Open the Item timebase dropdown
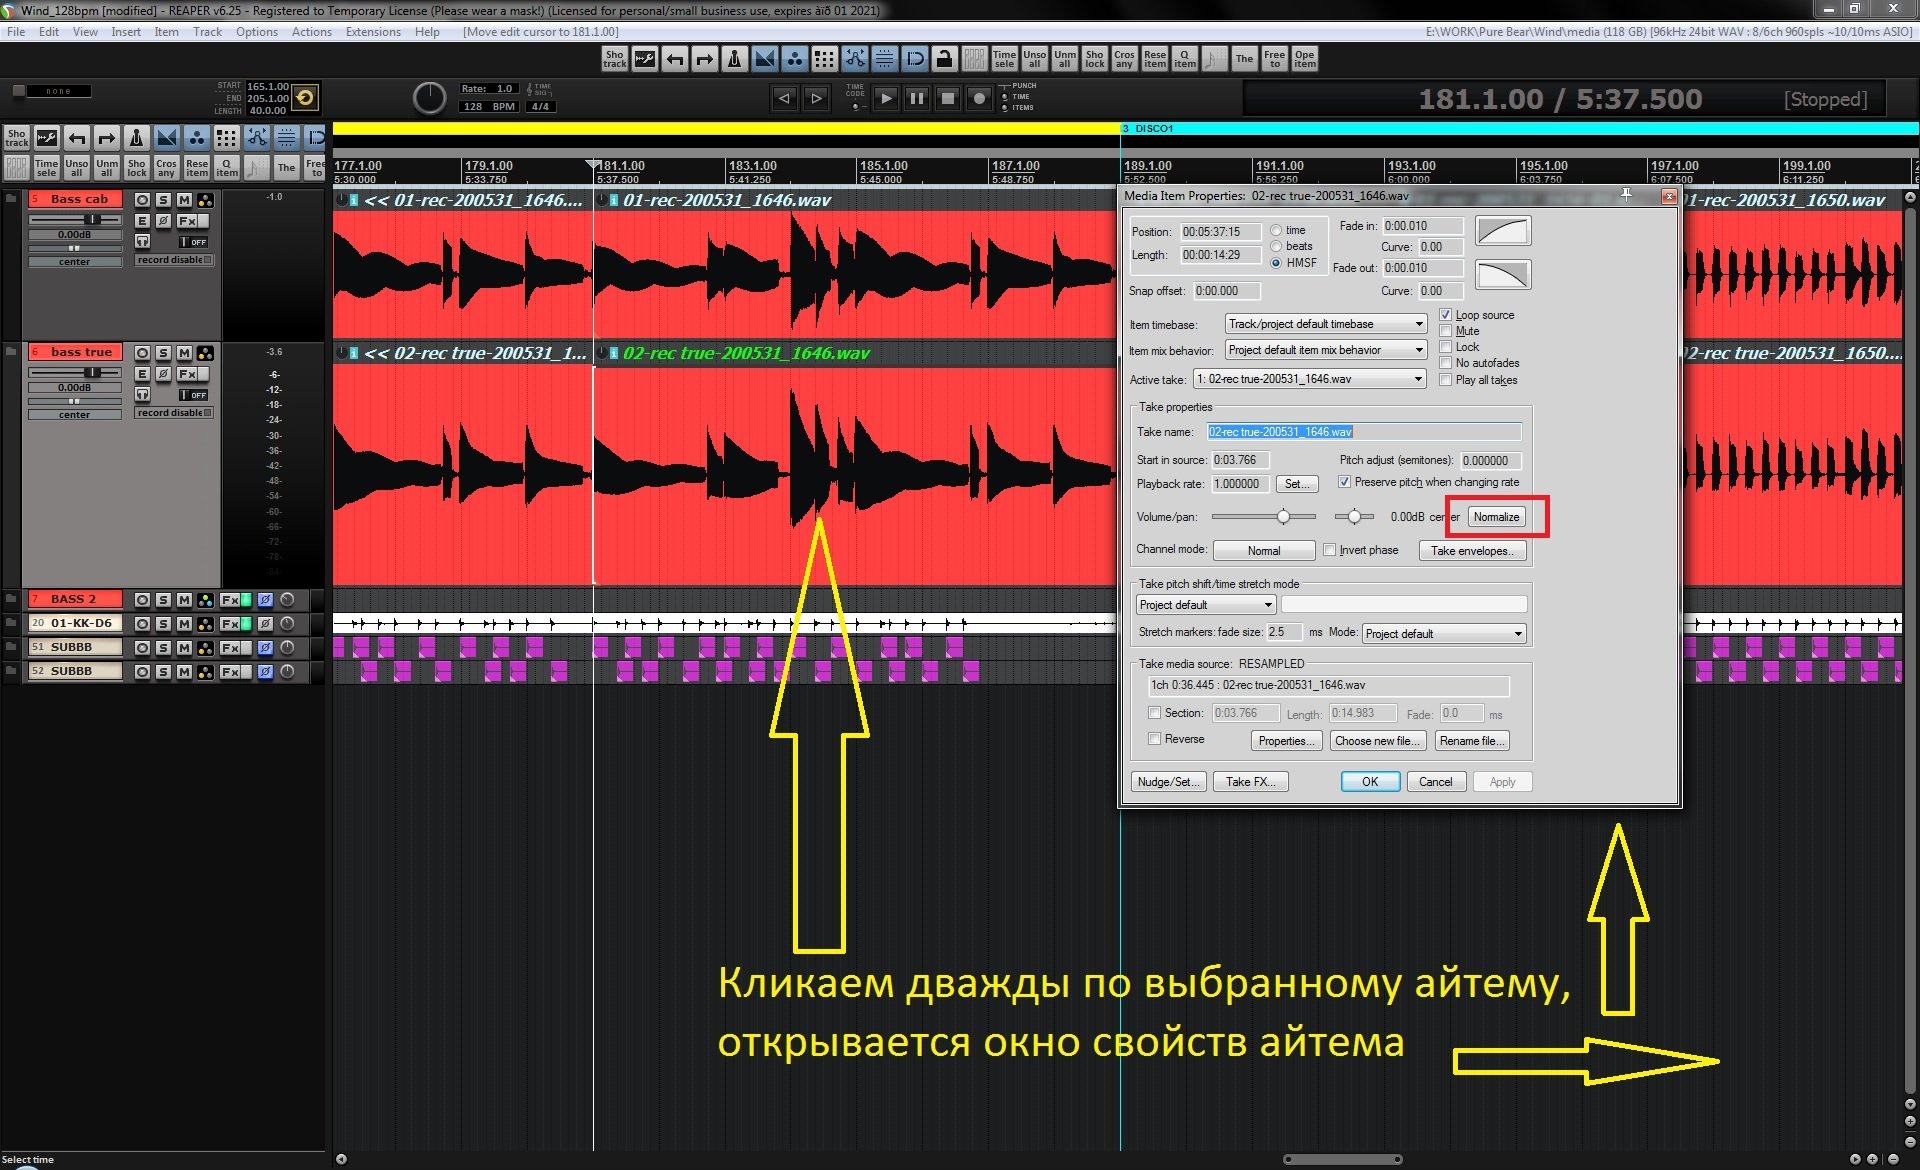The width and height of the screenshot is (1920, 1170). coord(1326,324)
